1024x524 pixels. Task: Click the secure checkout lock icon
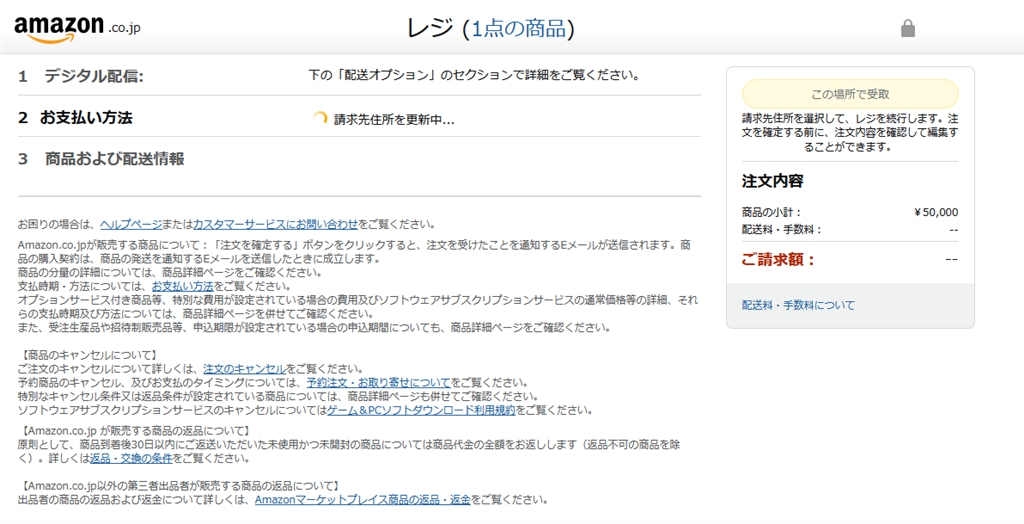coord(908,29)
